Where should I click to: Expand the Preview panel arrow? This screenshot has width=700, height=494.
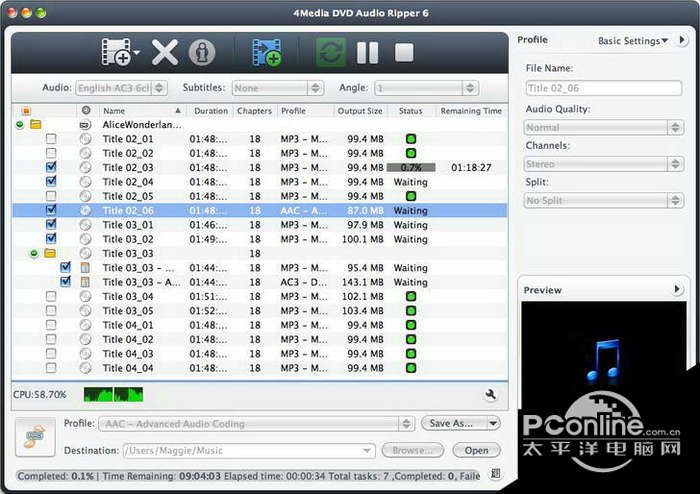coord(677,289)
